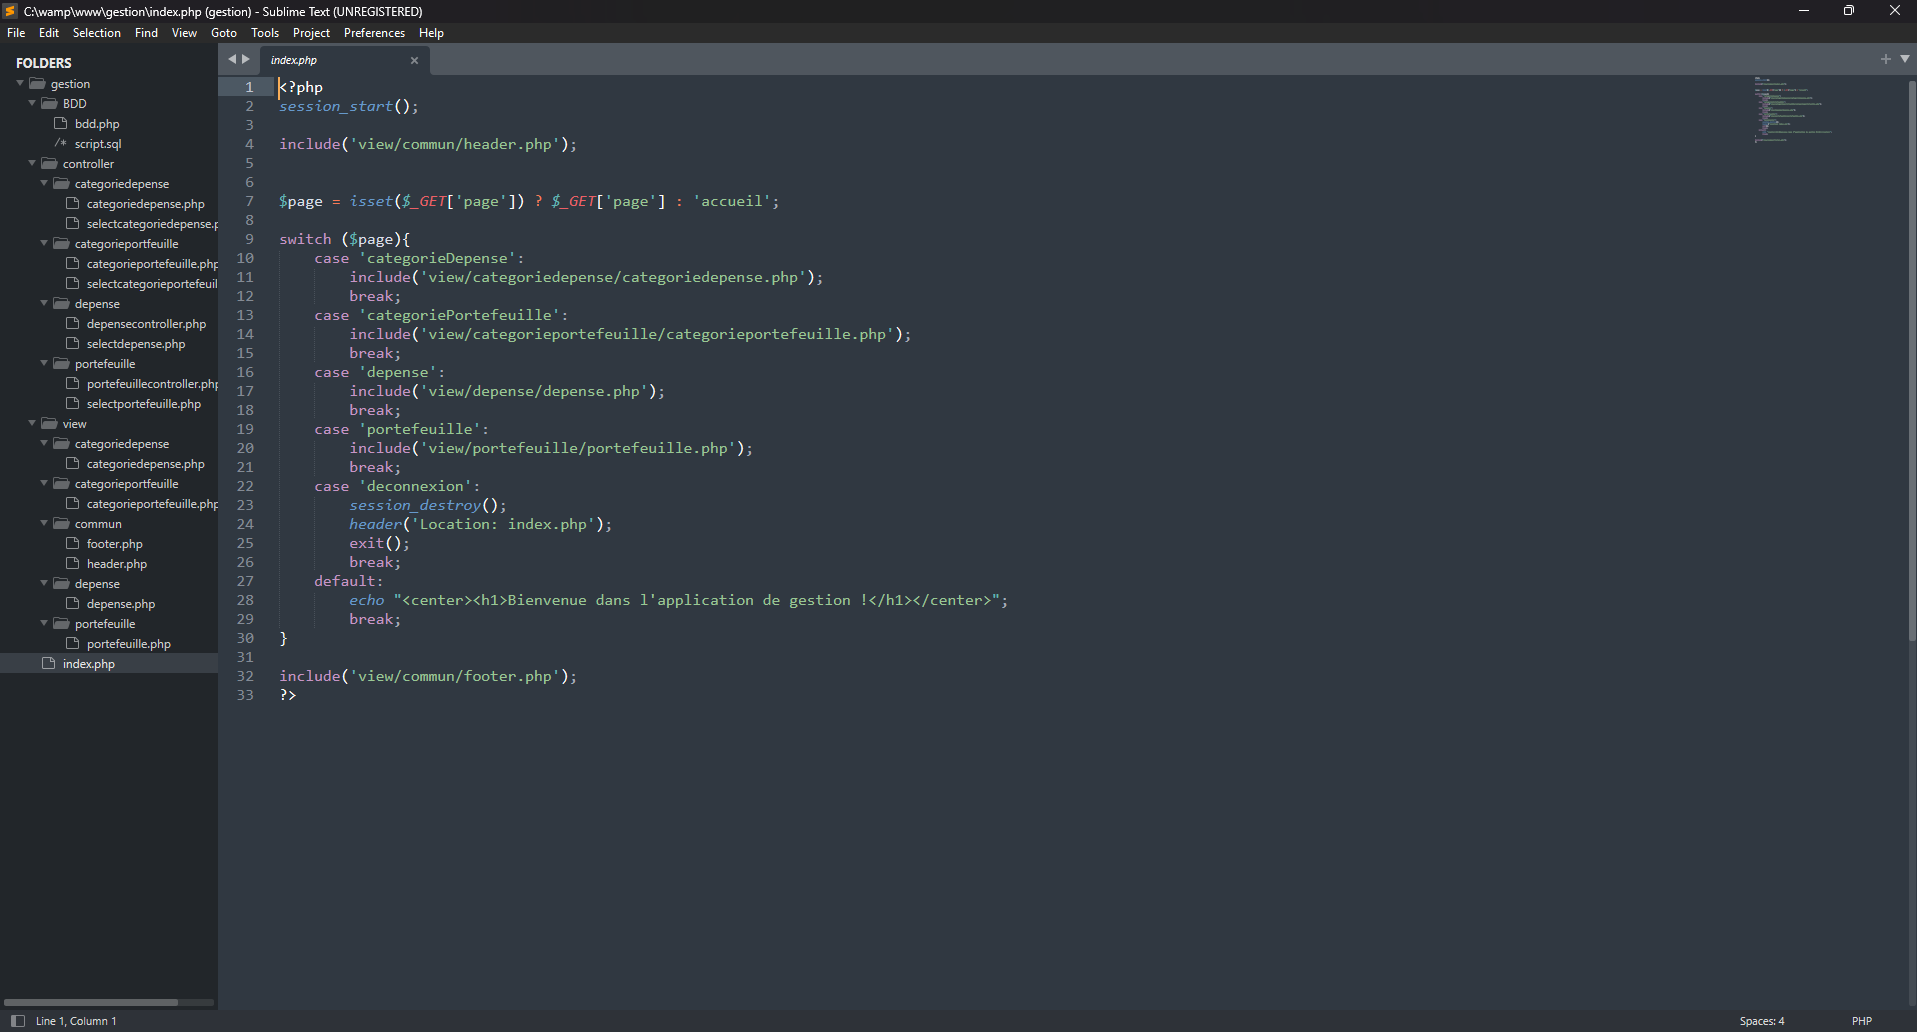1917x1032 pixels.
Task: Open the Goto menu
Action: click(x=223, y=33)
